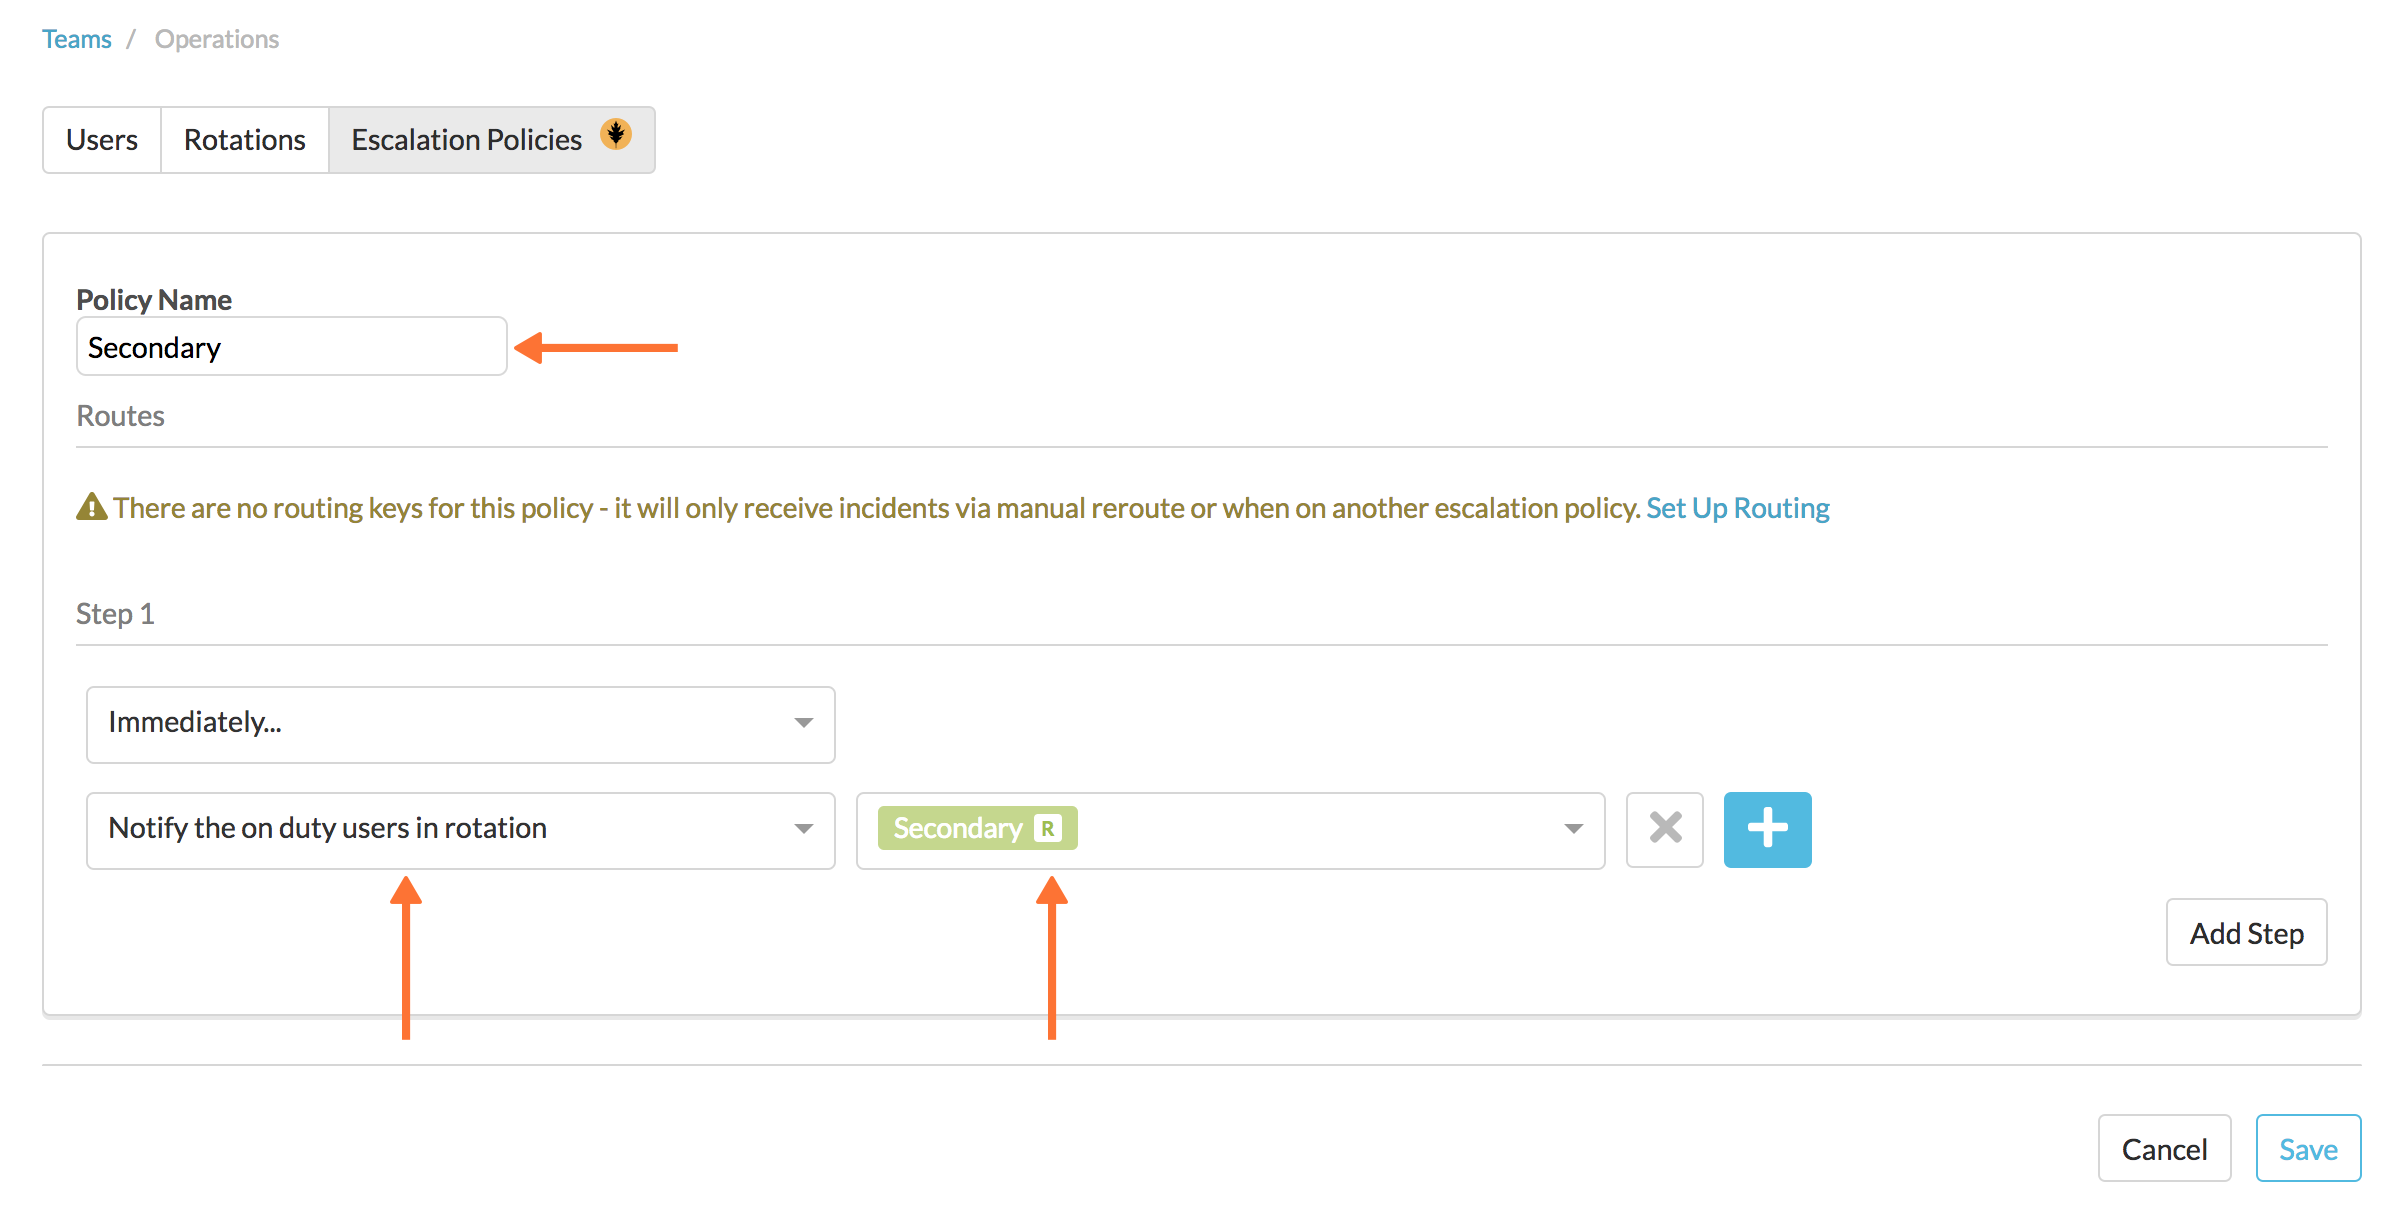Click the Policy Name input field
2398x1216 pixels.
(x=292, y=347)
